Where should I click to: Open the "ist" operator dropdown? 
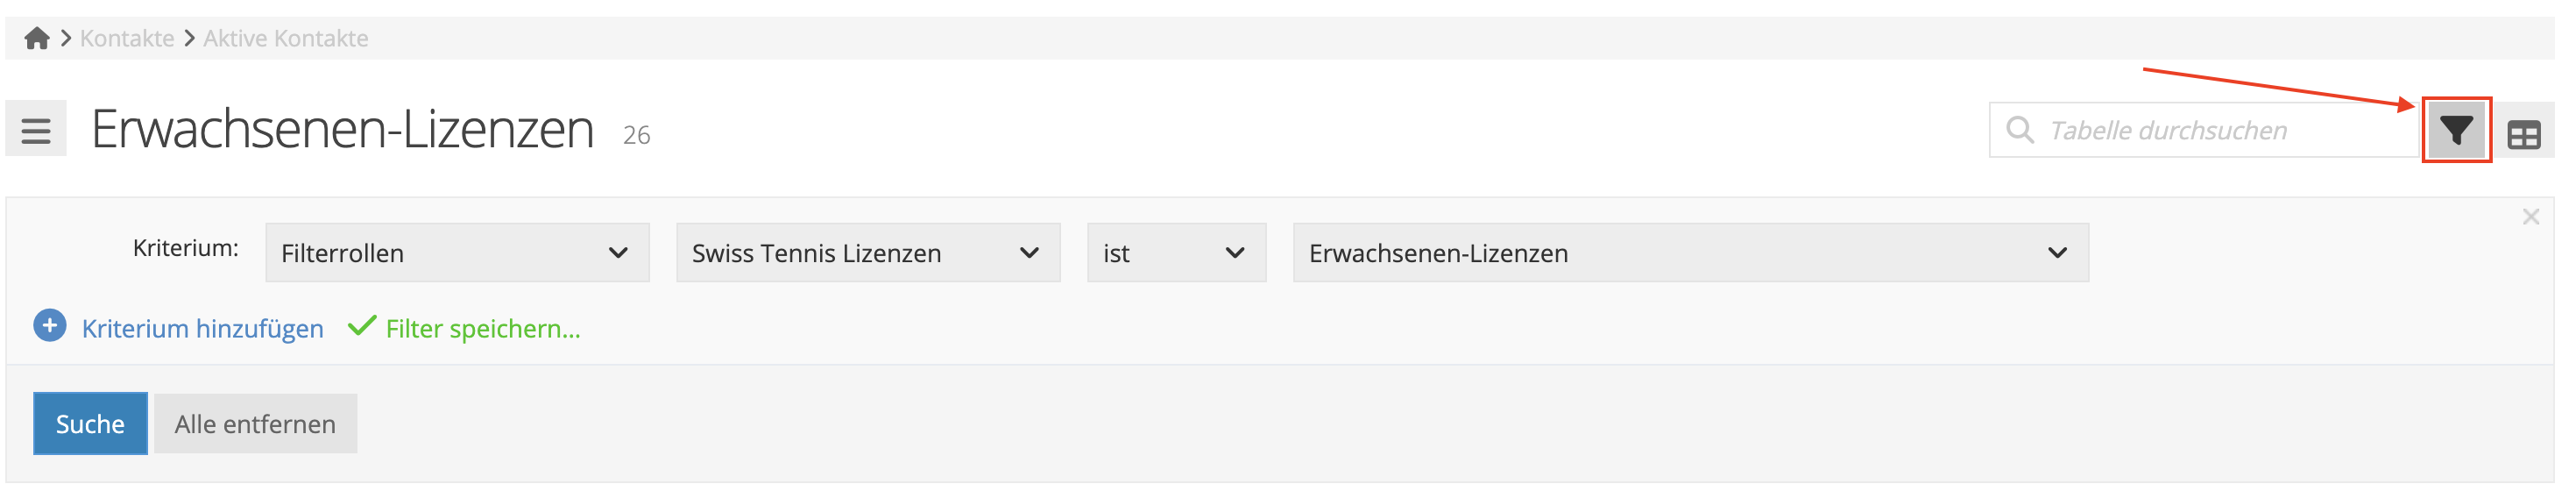click(x=1175, y=253)
